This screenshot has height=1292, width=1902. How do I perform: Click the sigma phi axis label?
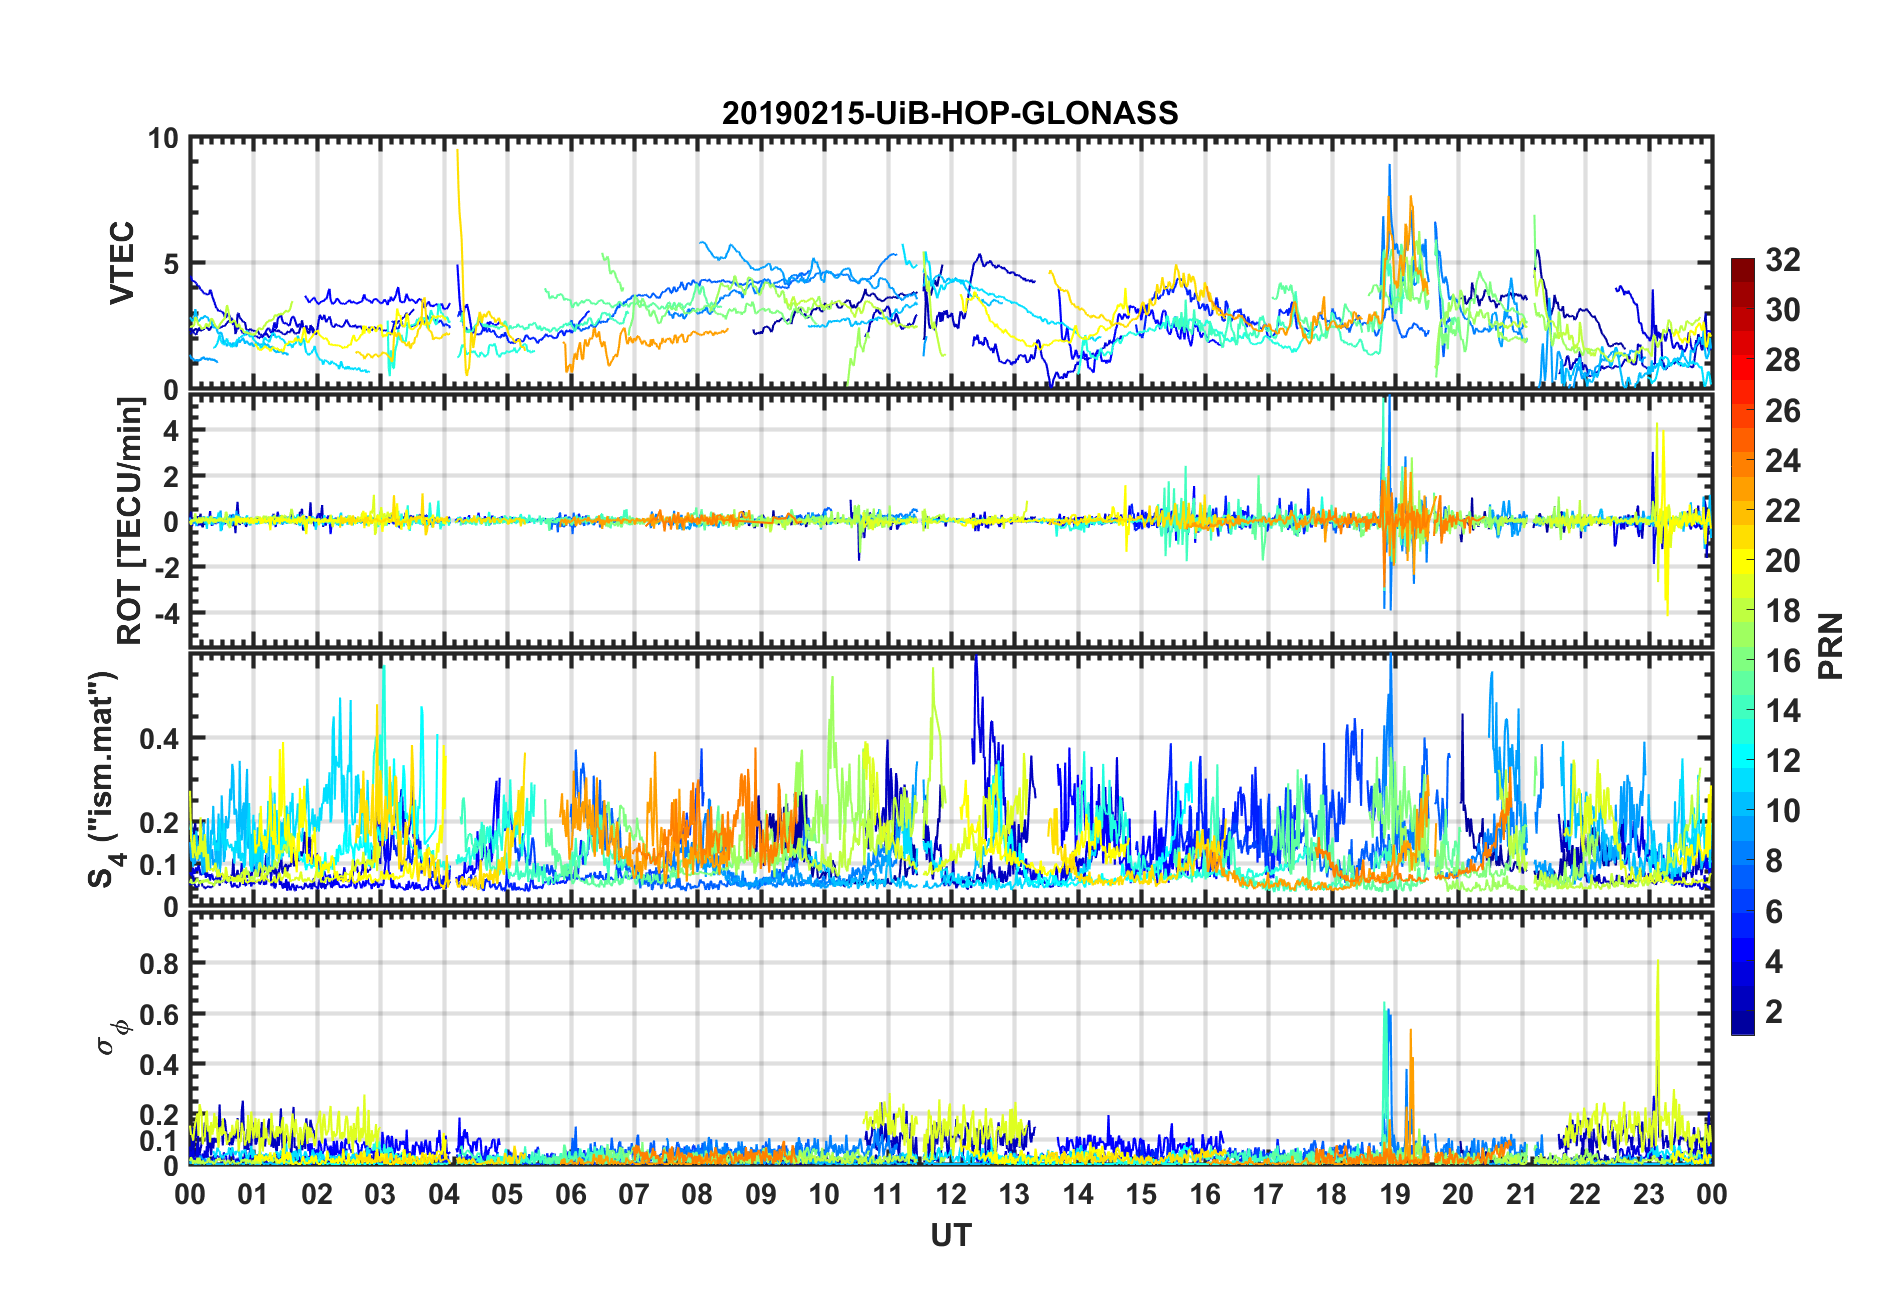coord(113,1036)
